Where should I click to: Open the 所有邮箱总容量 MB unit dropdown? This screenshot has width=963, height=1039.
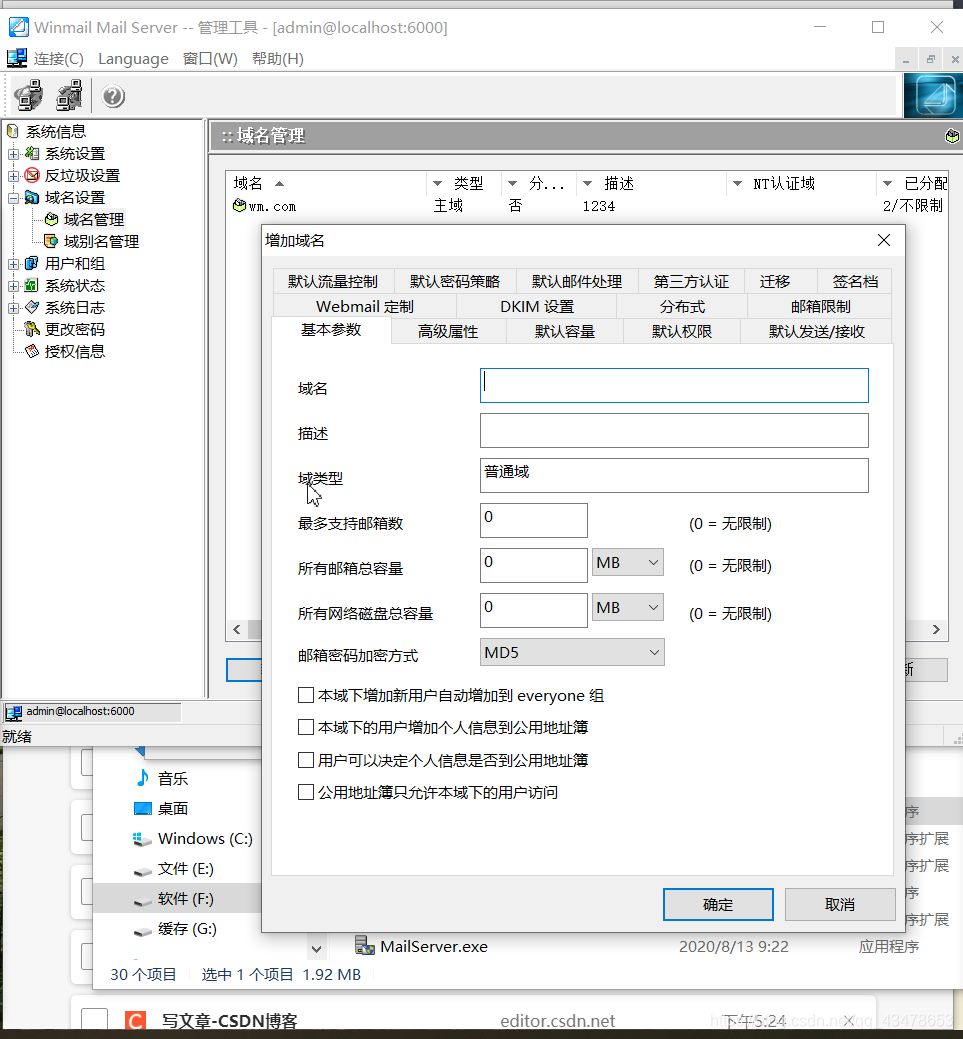(628, 563)
